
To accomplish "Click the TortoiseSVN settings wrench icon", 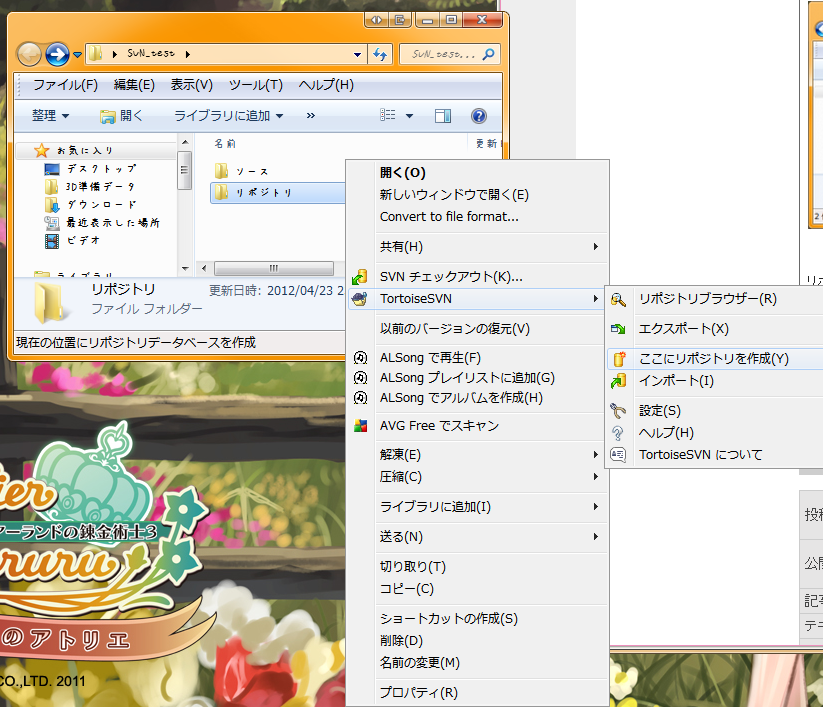I will pyautogui.click(x=618, y=410).
